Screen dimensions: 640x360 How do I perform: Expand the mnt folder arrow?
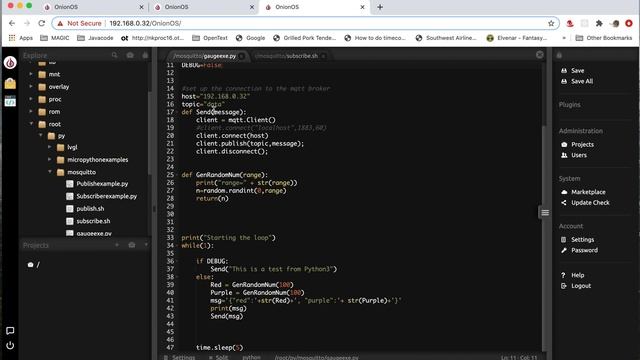(31, 74)
